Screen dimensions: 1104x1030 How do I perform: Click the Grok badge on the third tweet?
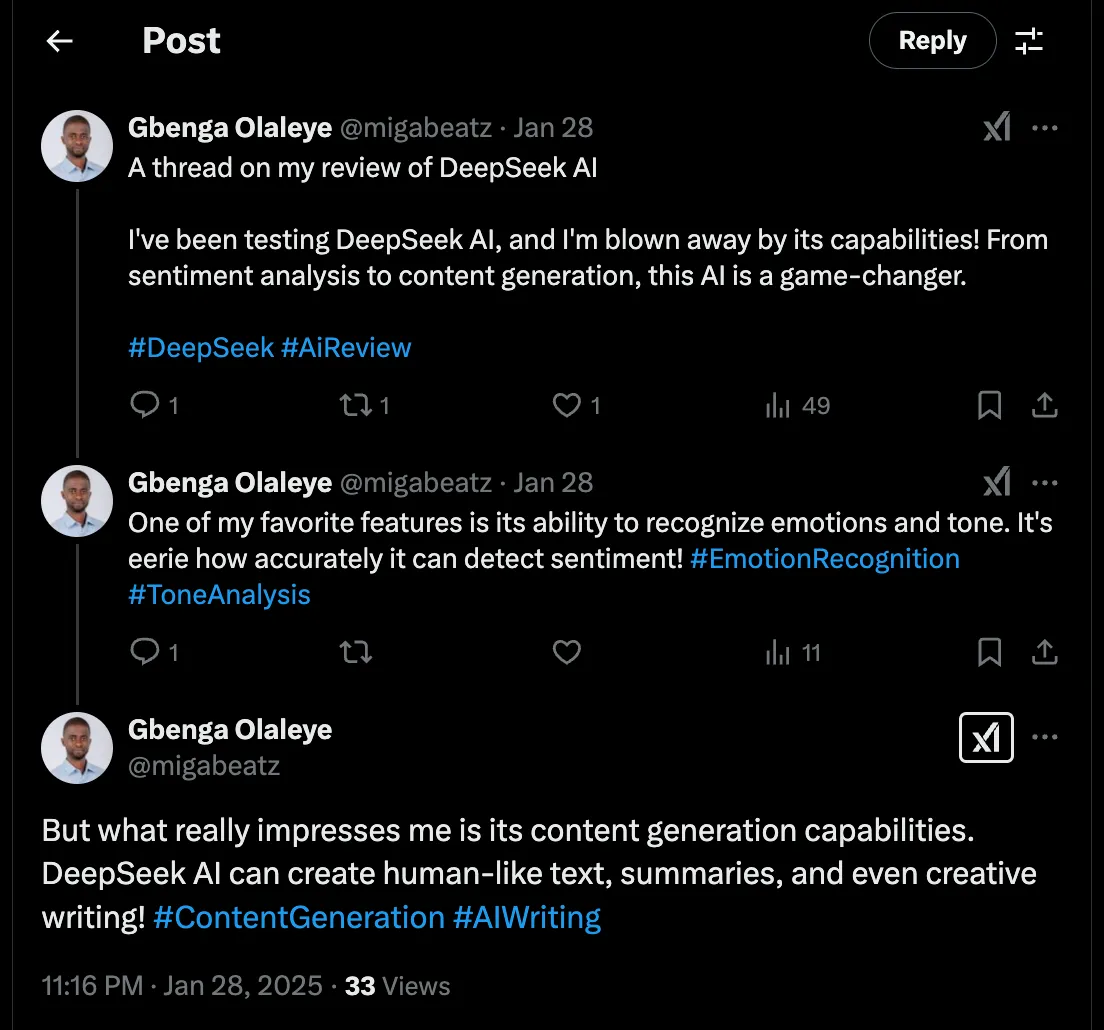(x=986, y=737)
